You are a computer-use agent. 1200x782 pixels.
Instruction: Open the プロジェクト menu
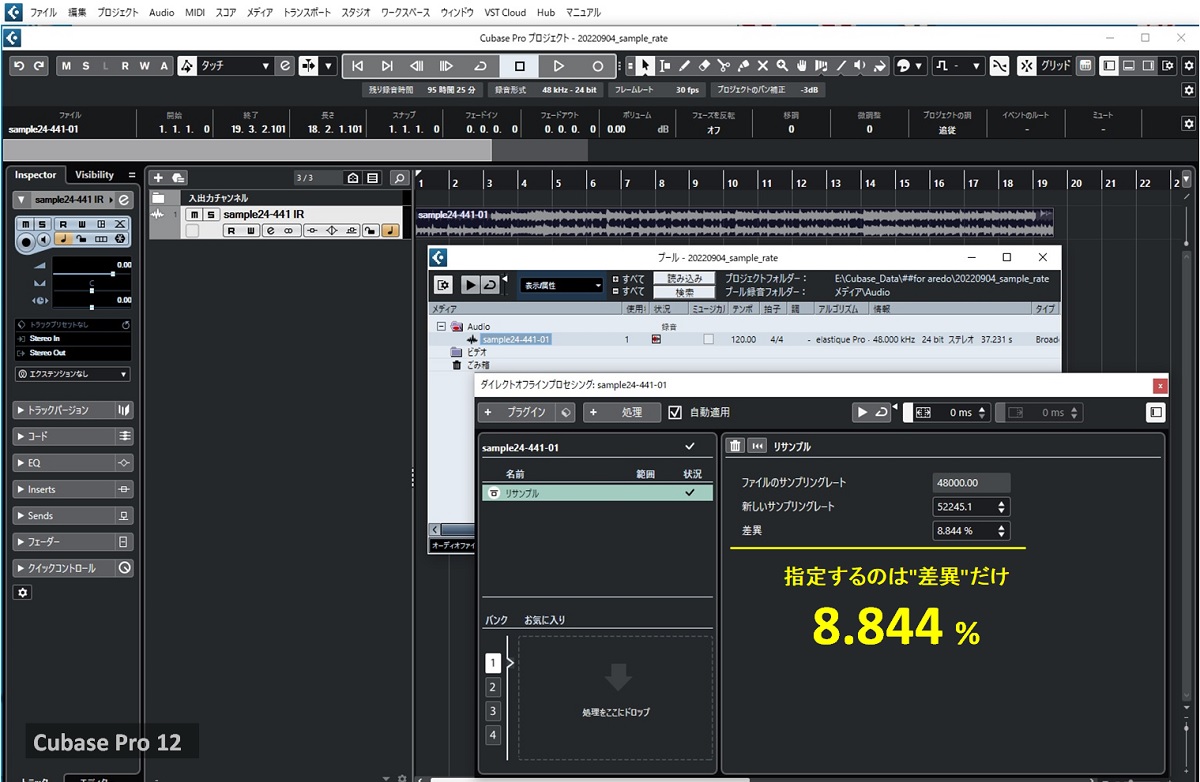119,13
